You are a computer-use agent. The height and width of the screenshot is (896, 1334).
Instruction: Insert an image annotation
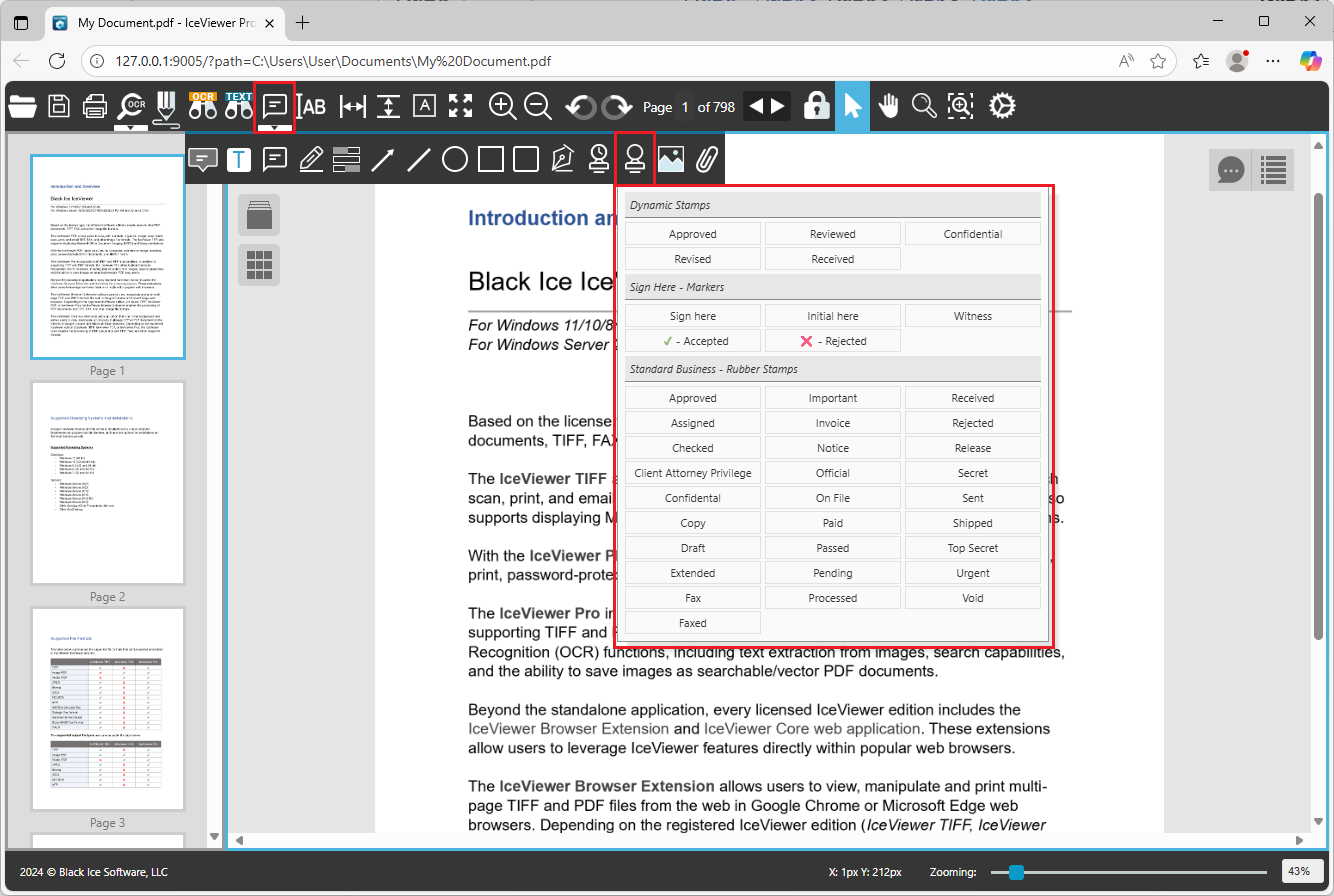(670, 159)
